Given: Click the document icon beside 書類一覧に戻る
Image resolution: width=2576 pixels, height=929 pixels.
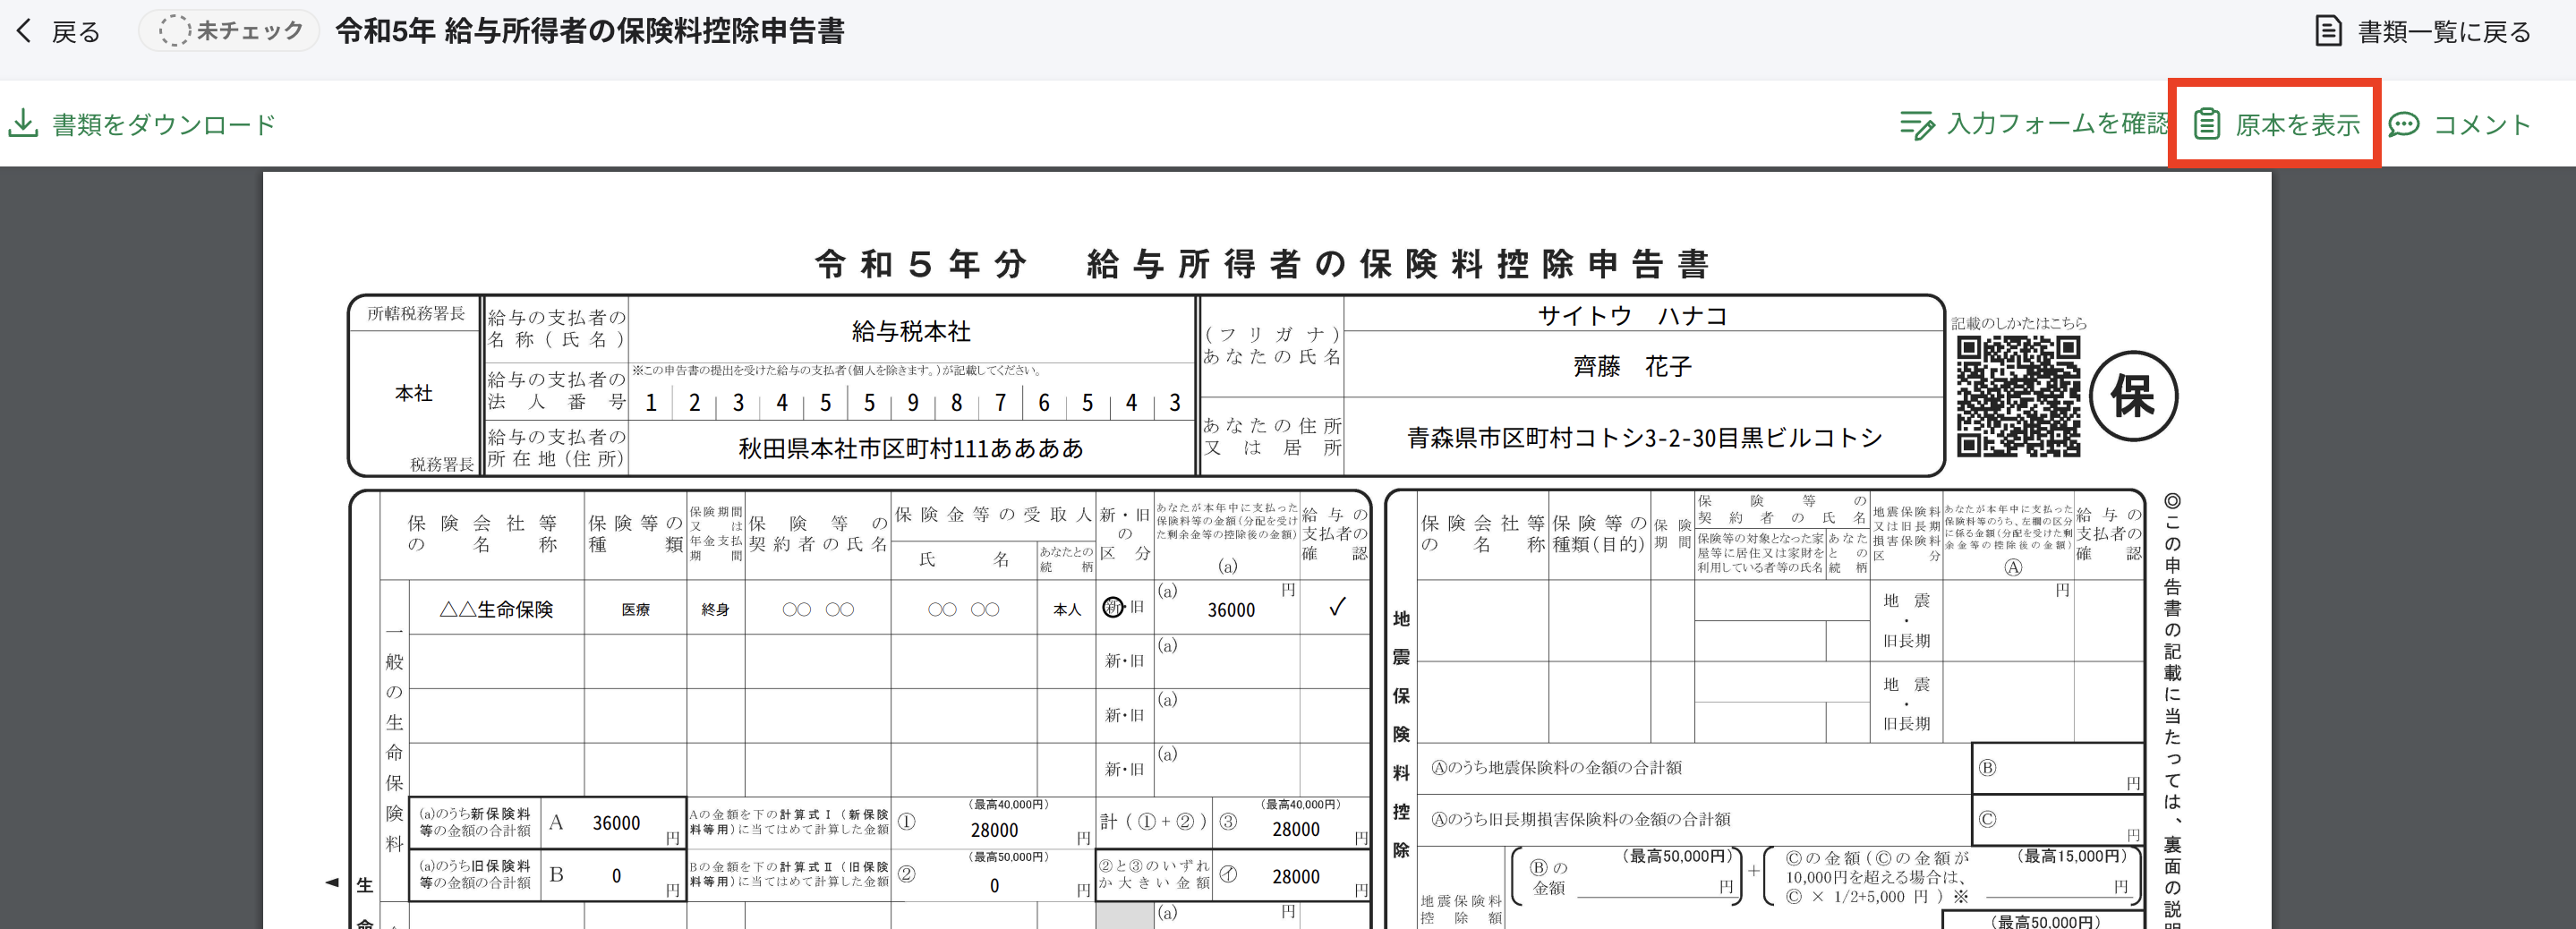Looking at the screenshot, I should coord(2328,31).
